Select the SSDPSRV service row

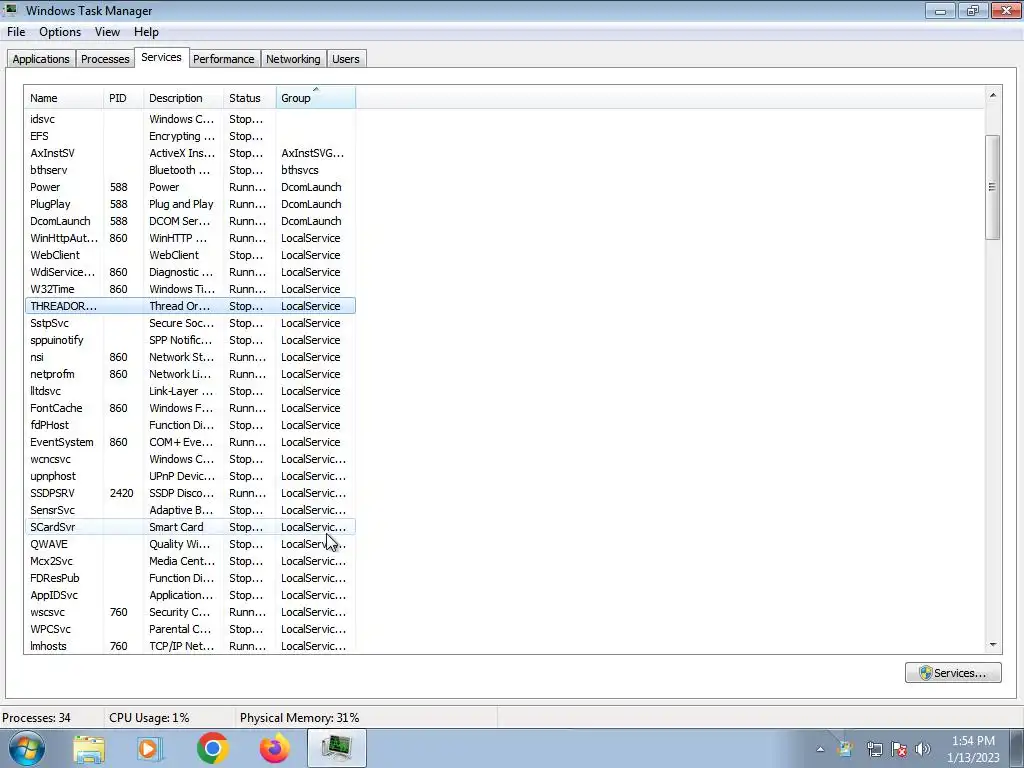tap(190, 492)
